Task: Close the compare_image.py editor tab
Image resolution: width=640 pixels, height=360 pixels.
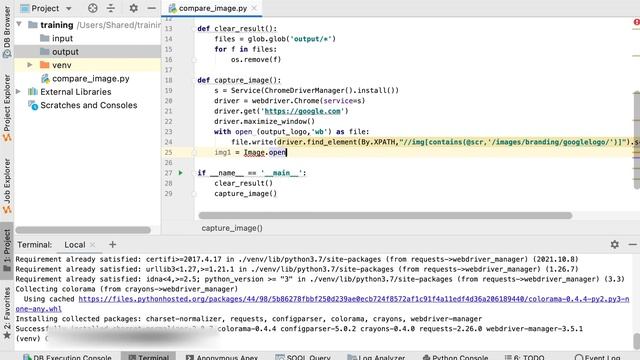Action: pos(254,8)
